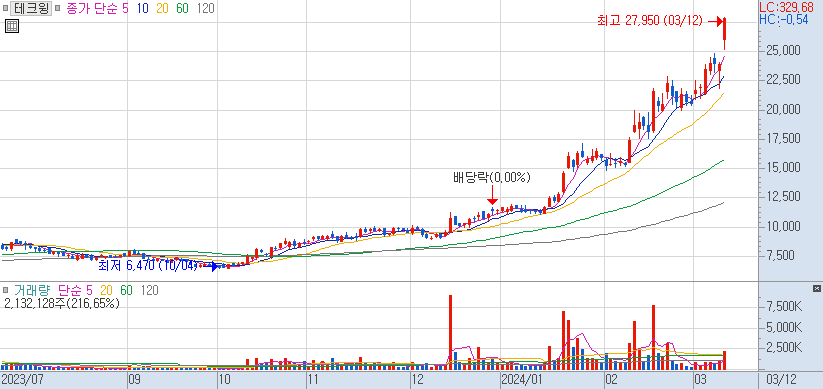Click the 2,500K volume axis label
The height and width of the screenshot is (389, 823).
(x=784, y=349)
